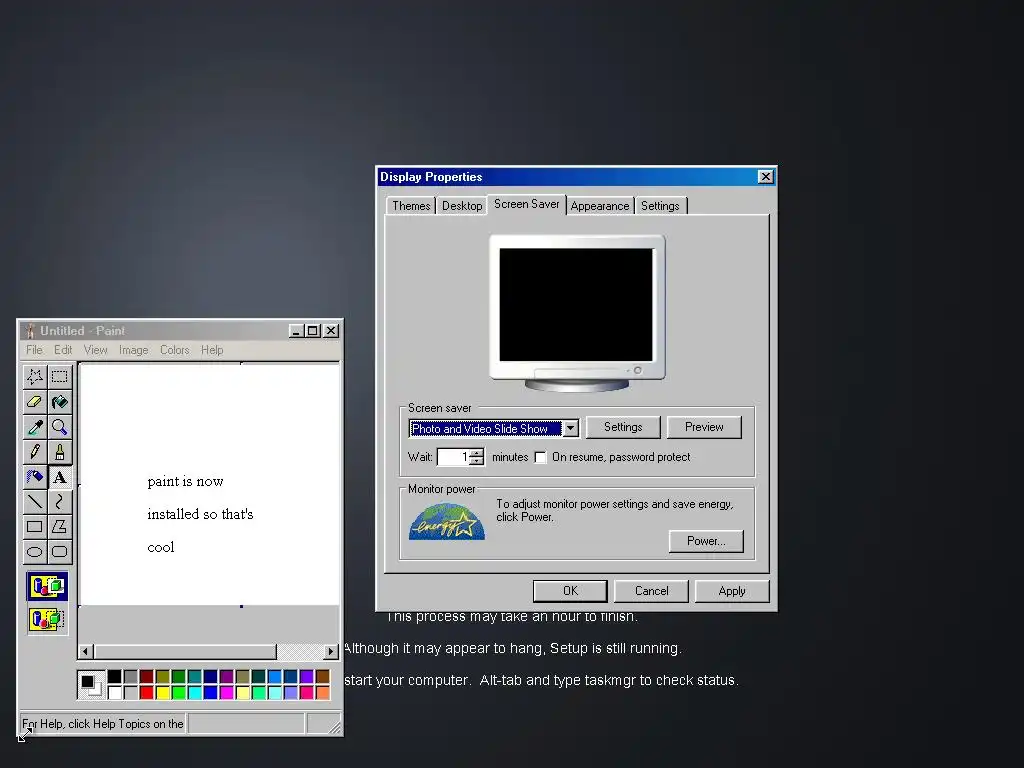Click the foreground/background color indicator box

click(91, 685)
